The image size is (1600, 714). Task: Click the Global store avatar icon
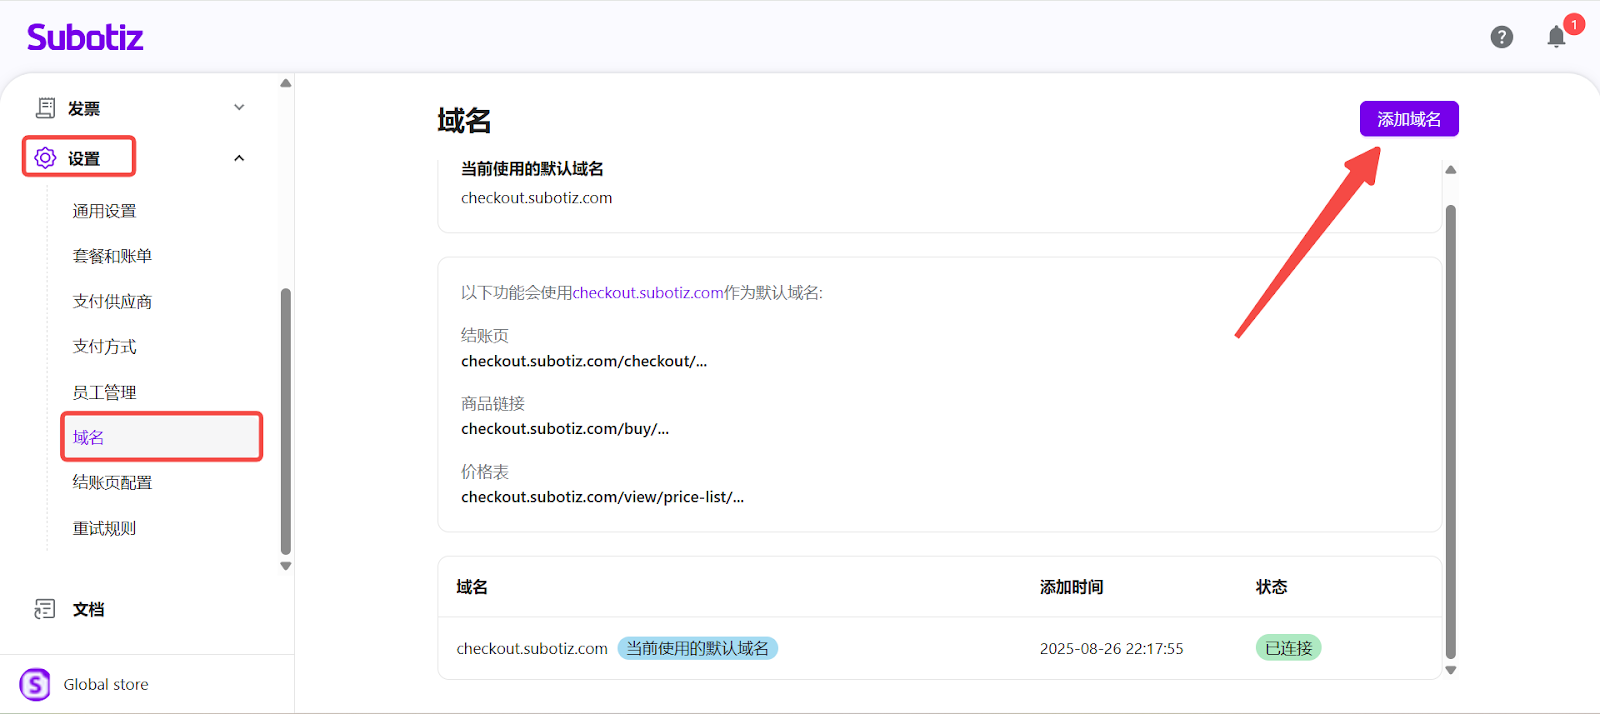coord(35,685)
